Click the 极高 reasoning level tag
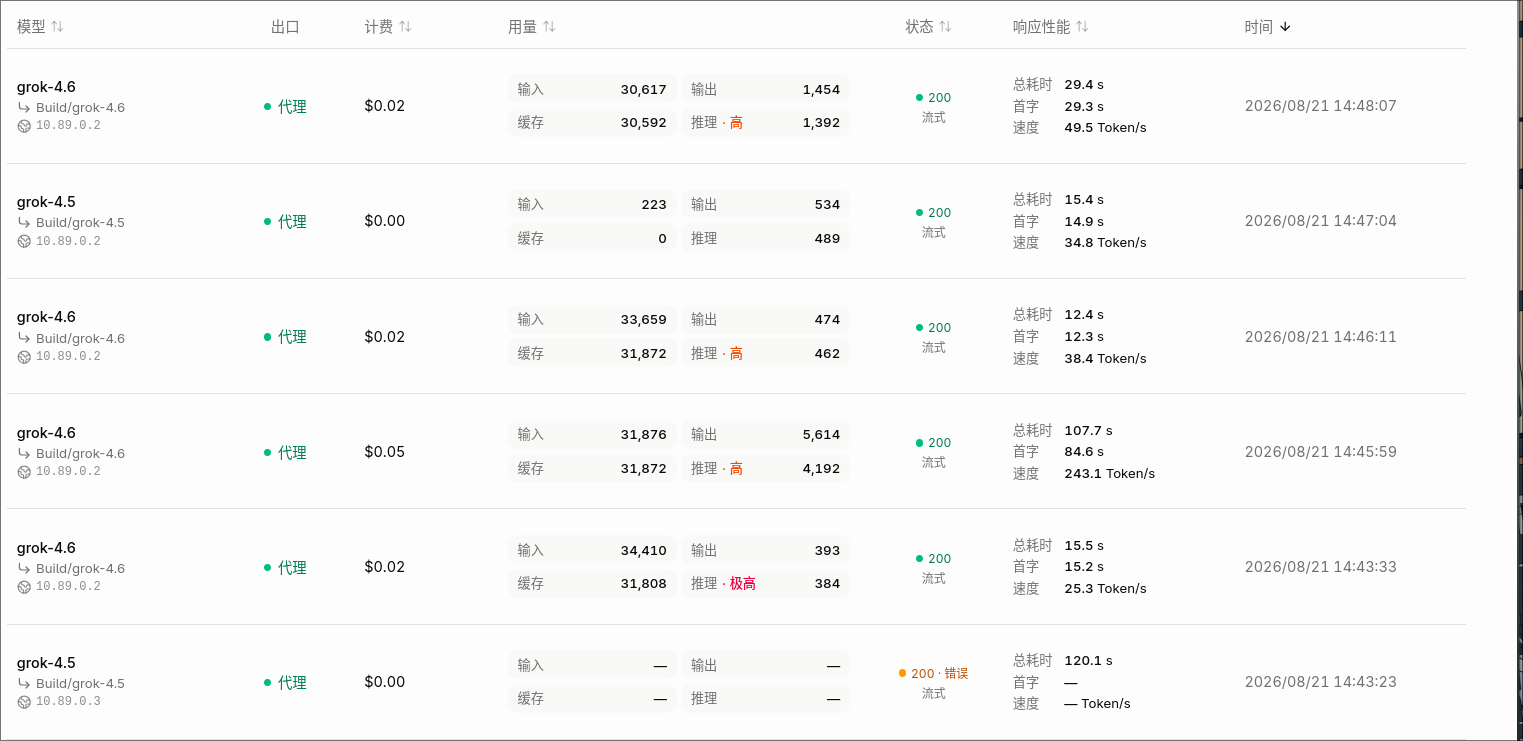Viewport: 1523px width, 741px height. coord(742,583)
